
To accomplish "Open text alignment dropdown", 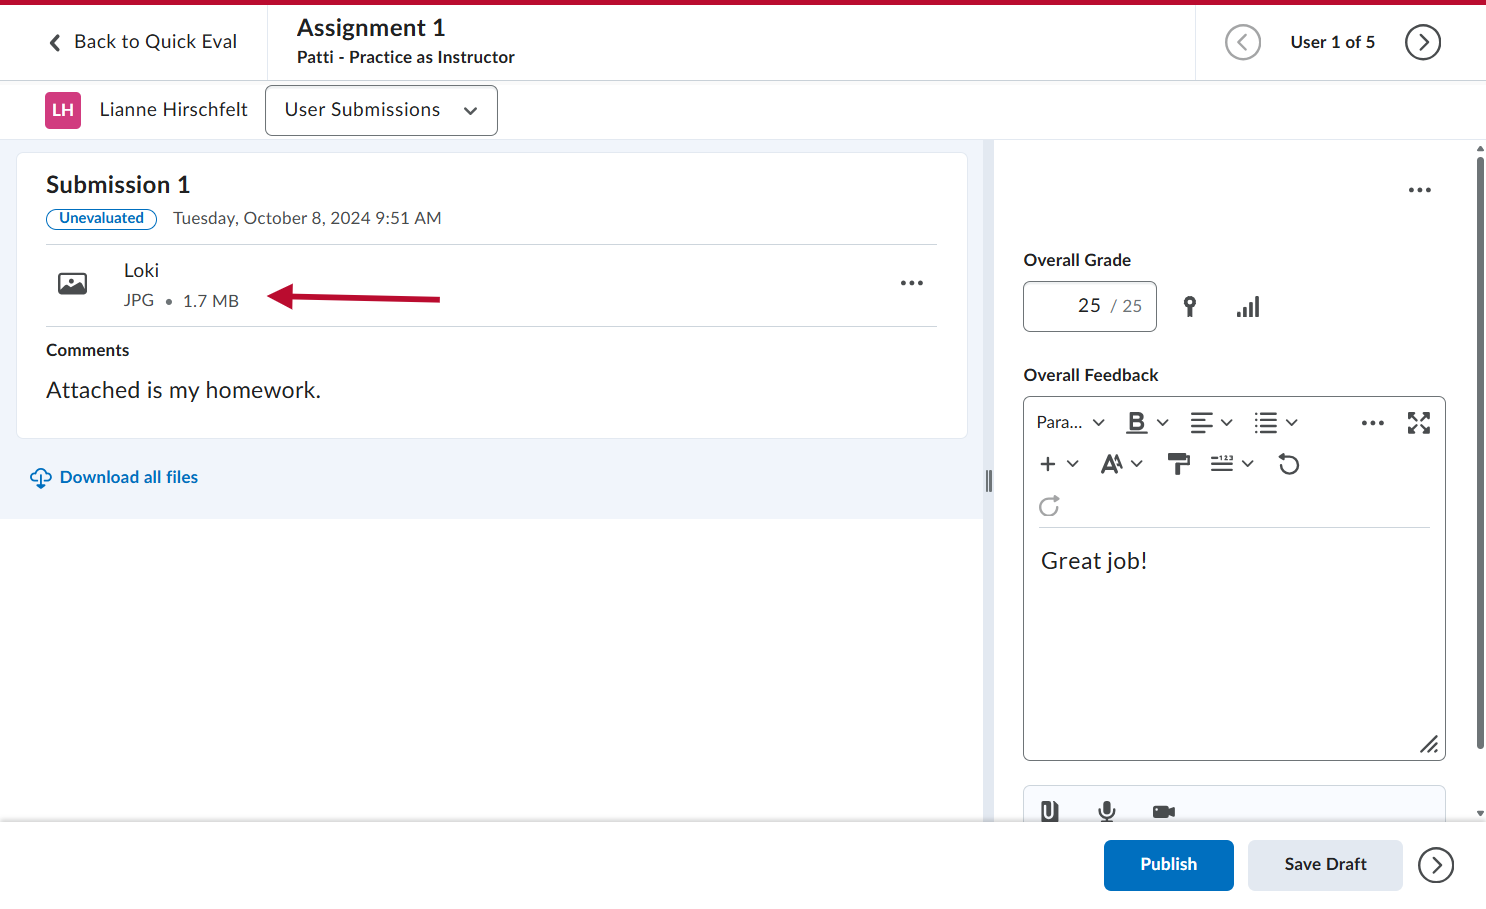I will click(x=1211, y=423).
